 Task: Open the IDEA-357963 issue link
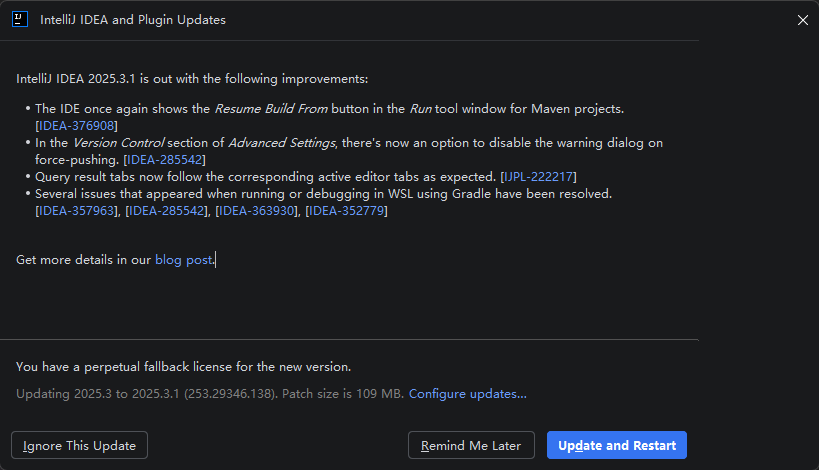point(77,210)
